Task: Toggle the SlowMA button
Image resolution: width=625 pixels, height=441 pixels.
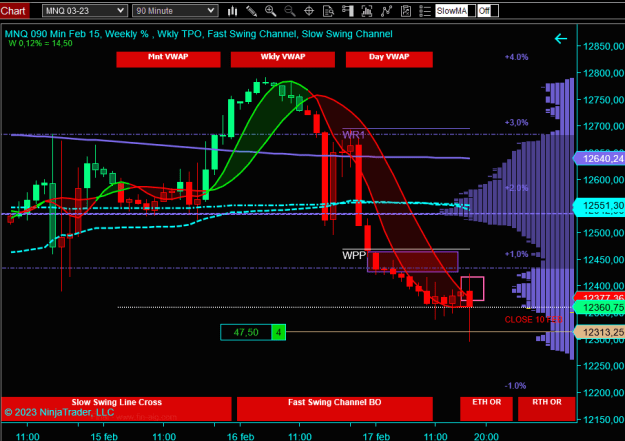Action: coord(455,11)
